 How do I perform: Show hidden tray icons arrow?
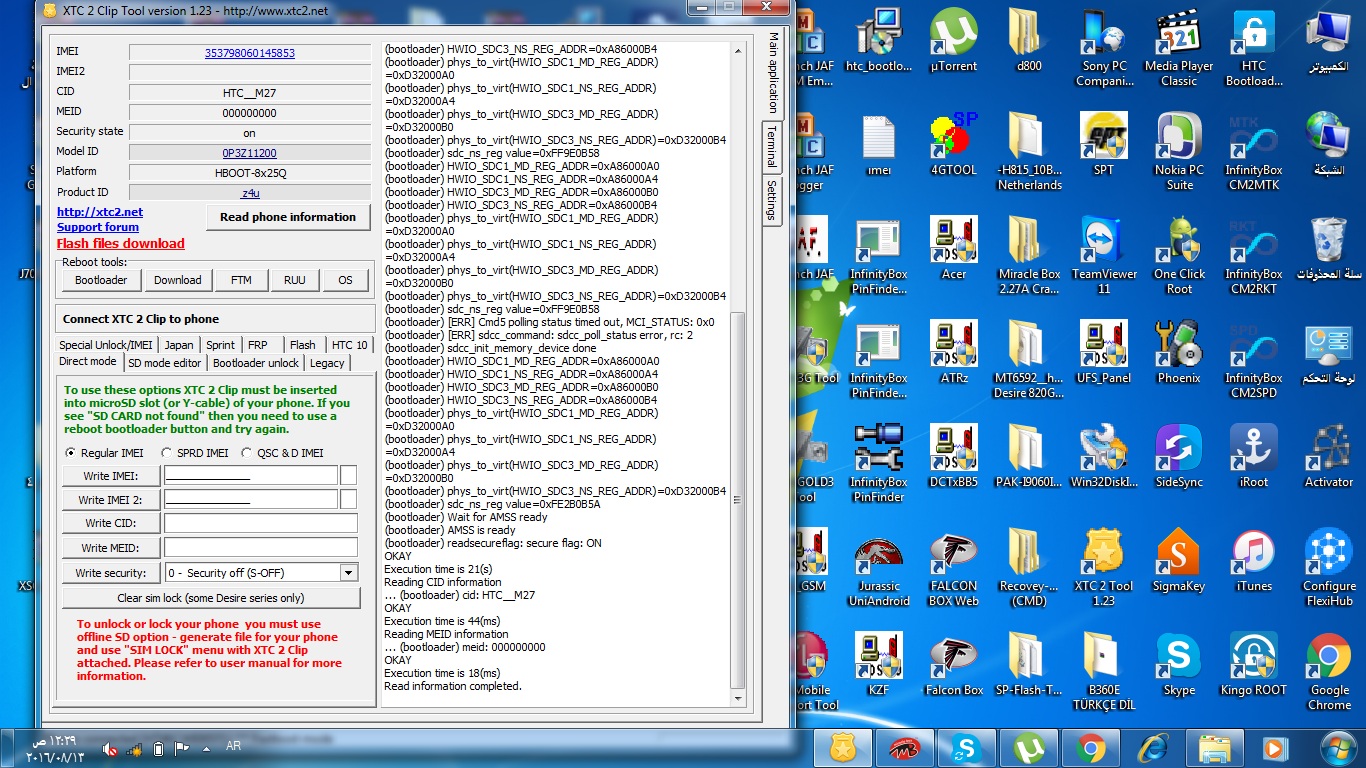tap(205, 747)
